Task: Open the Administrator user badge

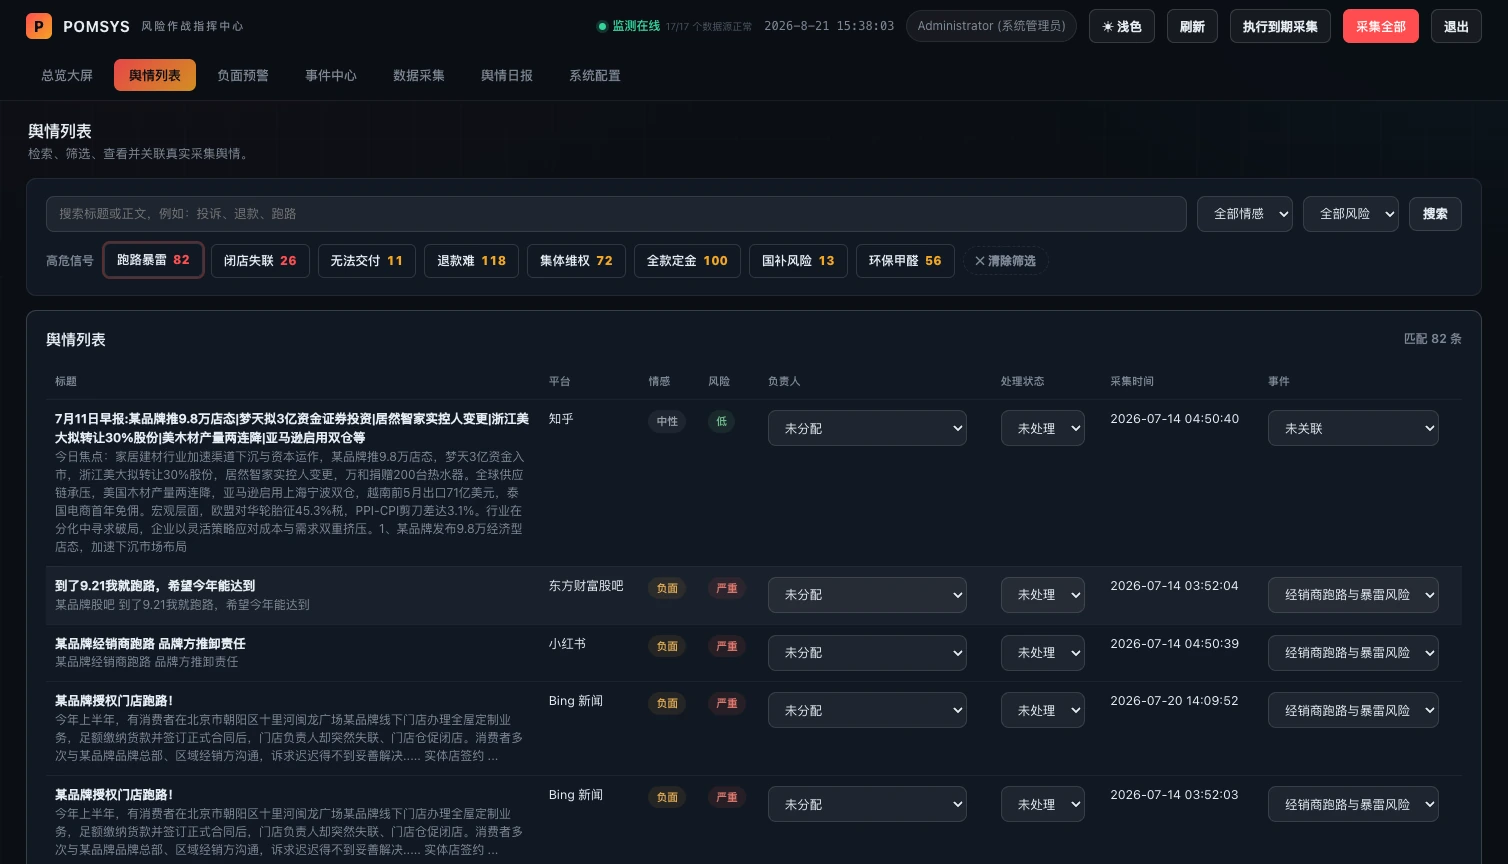Action: 991,26
